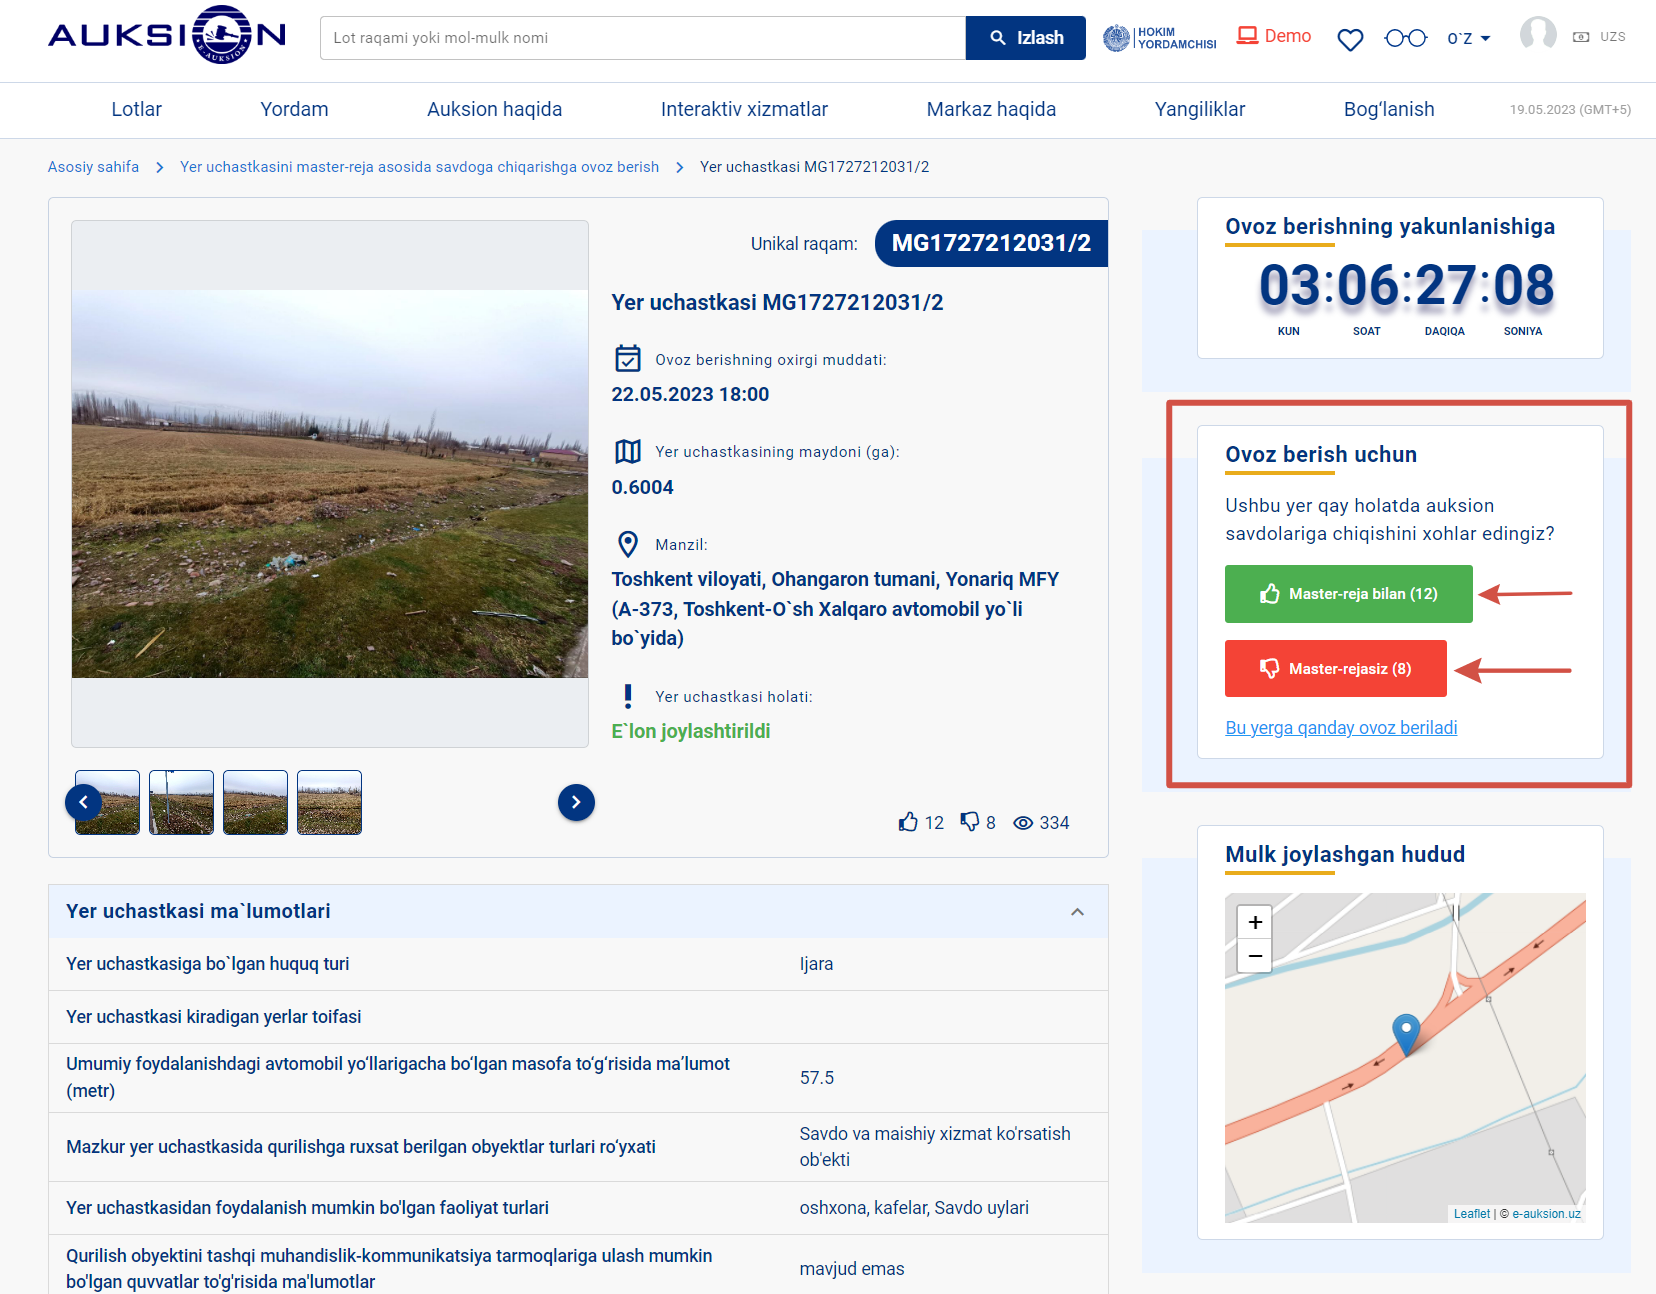Image resolution: width=1656 pixels, height=1294 pixels.
Task: Toggle the glasses accessibility mode icon
Action: 1405,38
